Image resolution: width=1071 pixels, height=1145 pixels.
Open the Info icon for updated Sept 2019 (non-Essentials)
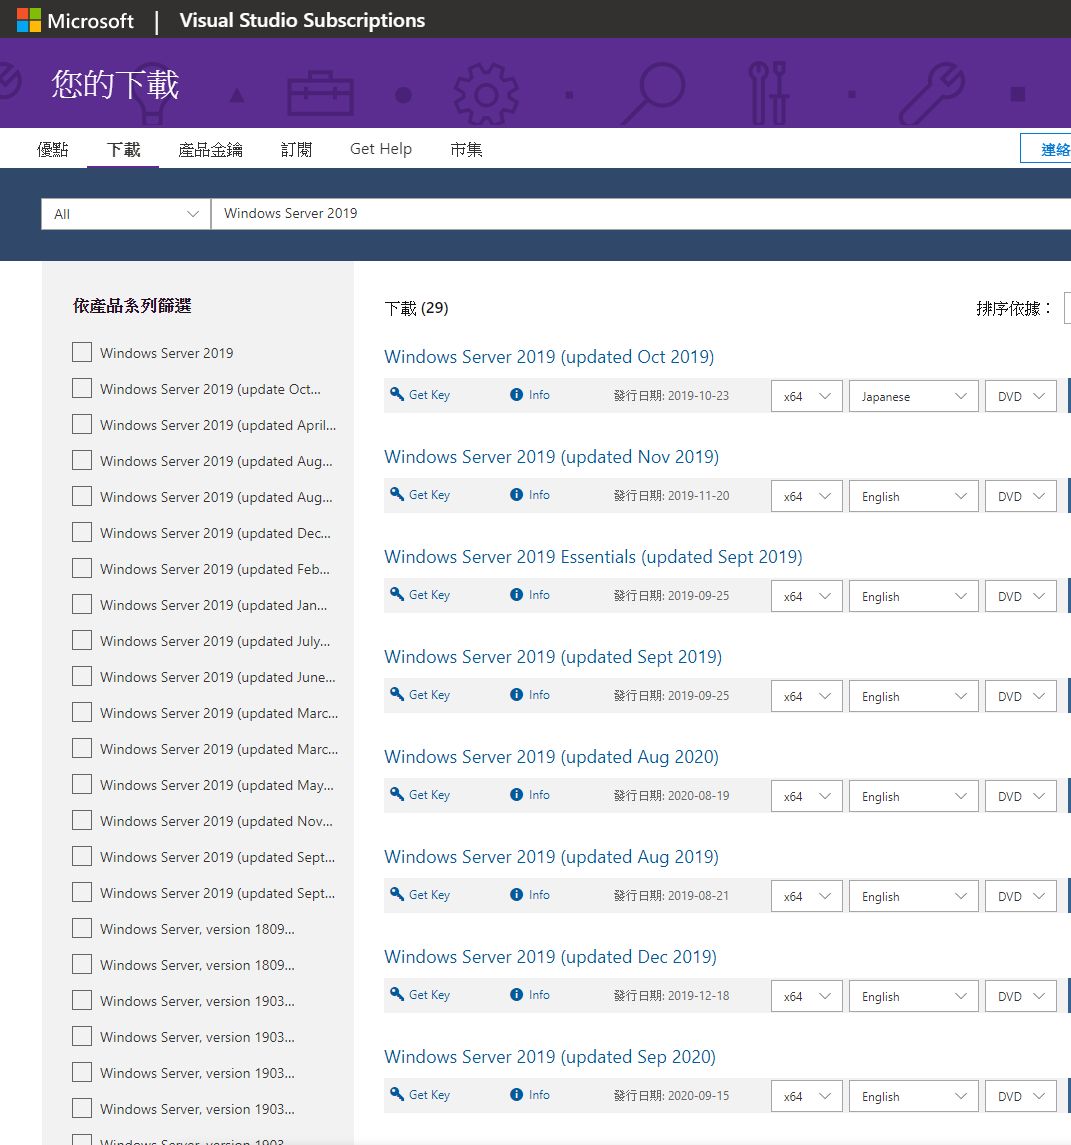click(516, 694)
